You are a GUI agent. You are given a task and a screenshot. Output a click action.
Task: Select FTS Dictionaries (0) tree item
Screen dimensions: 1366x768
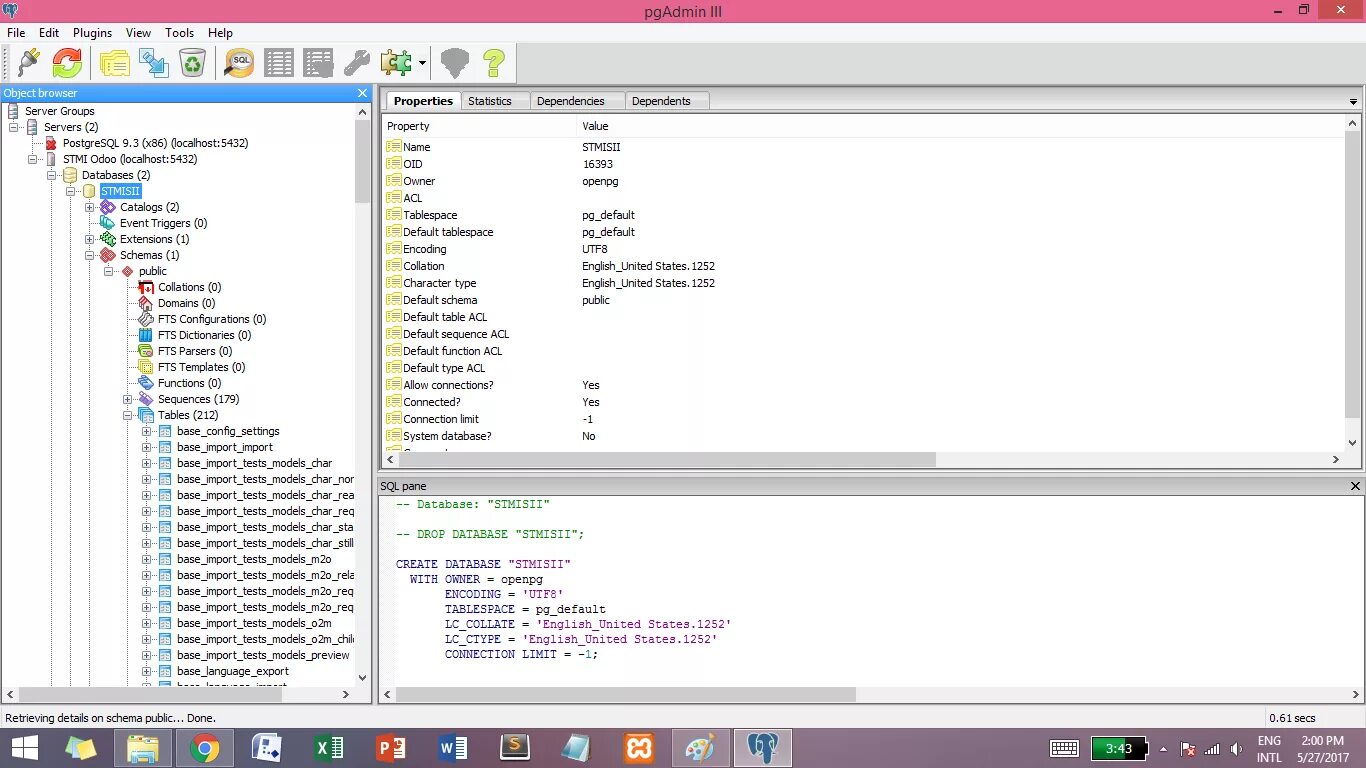coord(204,335)
